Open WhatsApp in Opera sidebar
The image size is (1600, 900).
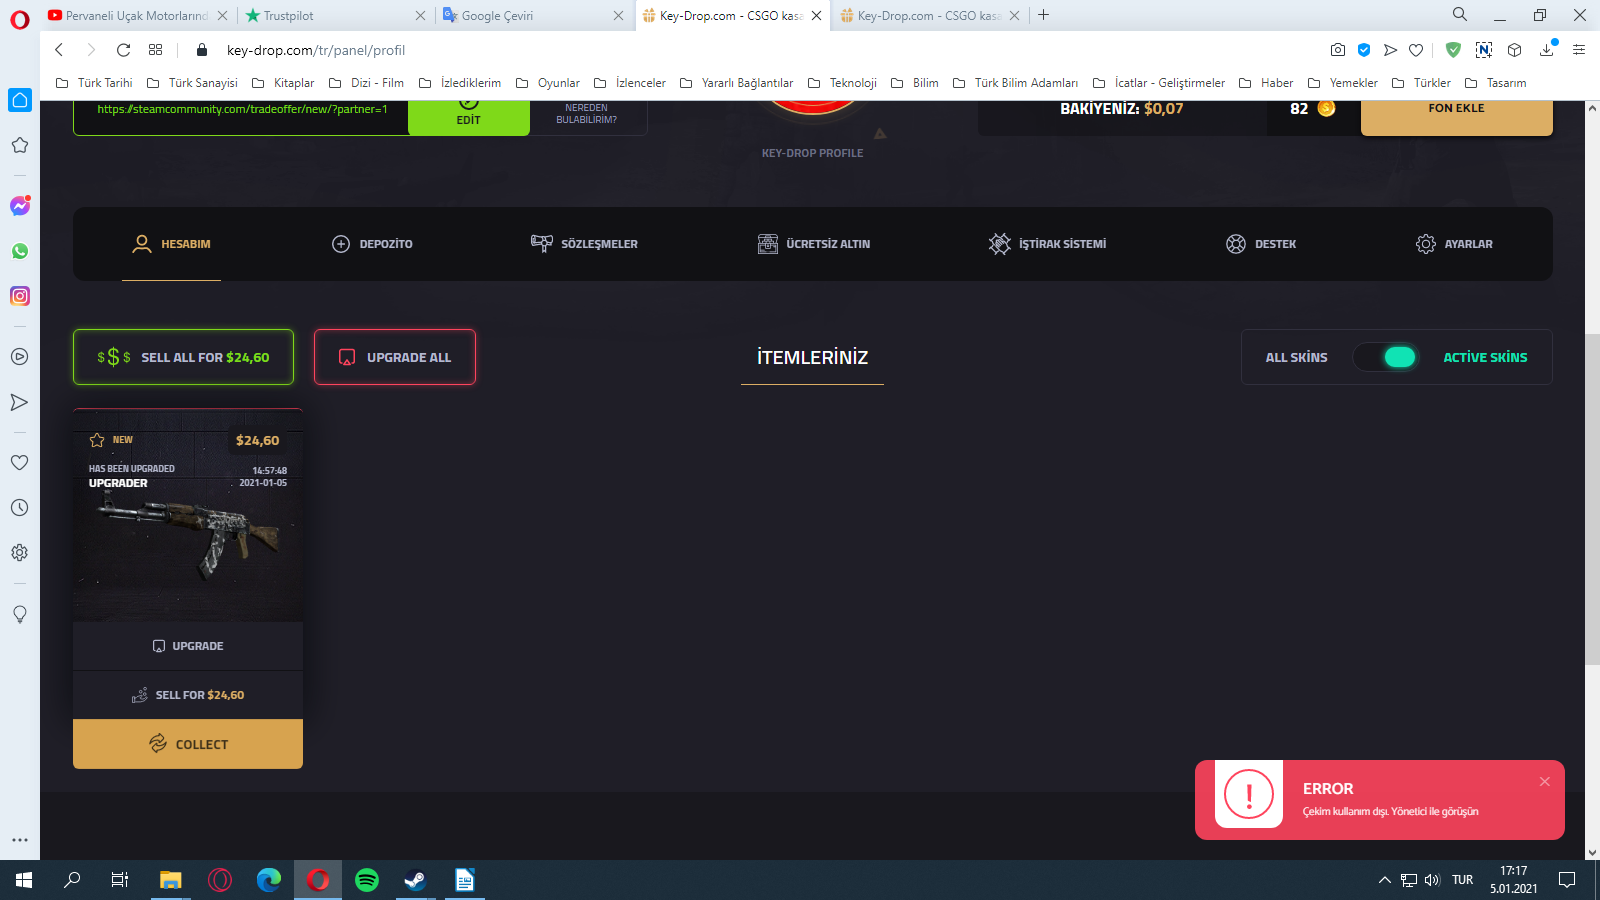click(x=20, y=251)
